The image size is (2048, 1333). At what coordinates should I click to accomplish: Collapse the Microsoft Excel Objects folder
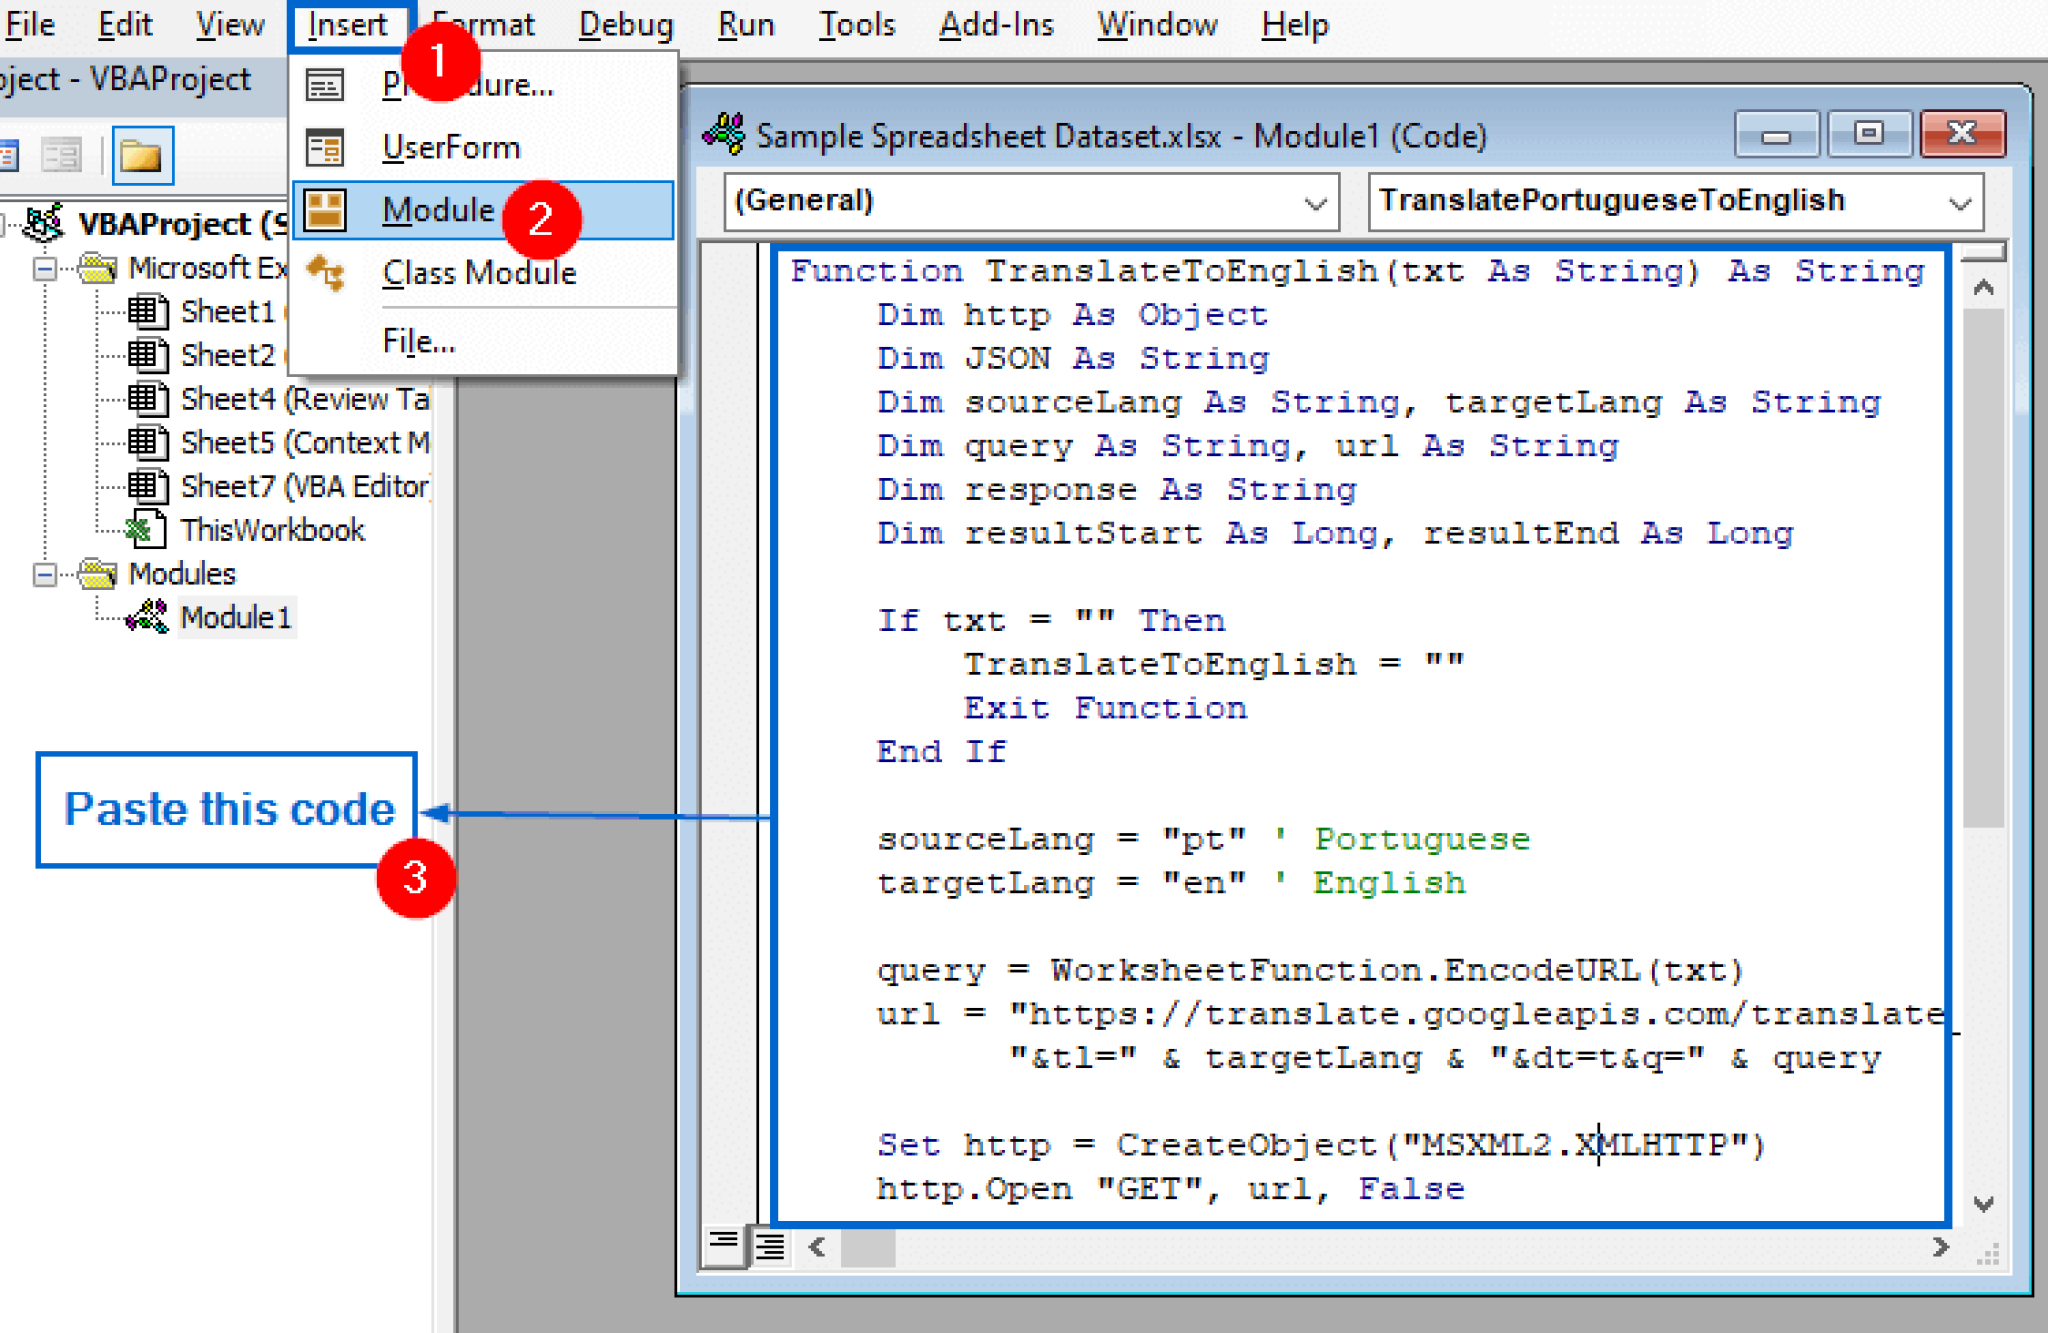pyautogui.click(x=45, y=269)
